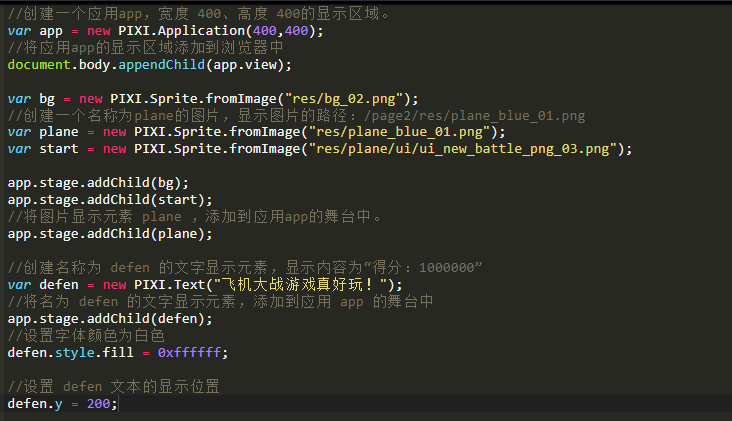This screenshot has width=732, height=421.
Task: Click the comment about setting the defen text position
Action: [x=113, y=386]
